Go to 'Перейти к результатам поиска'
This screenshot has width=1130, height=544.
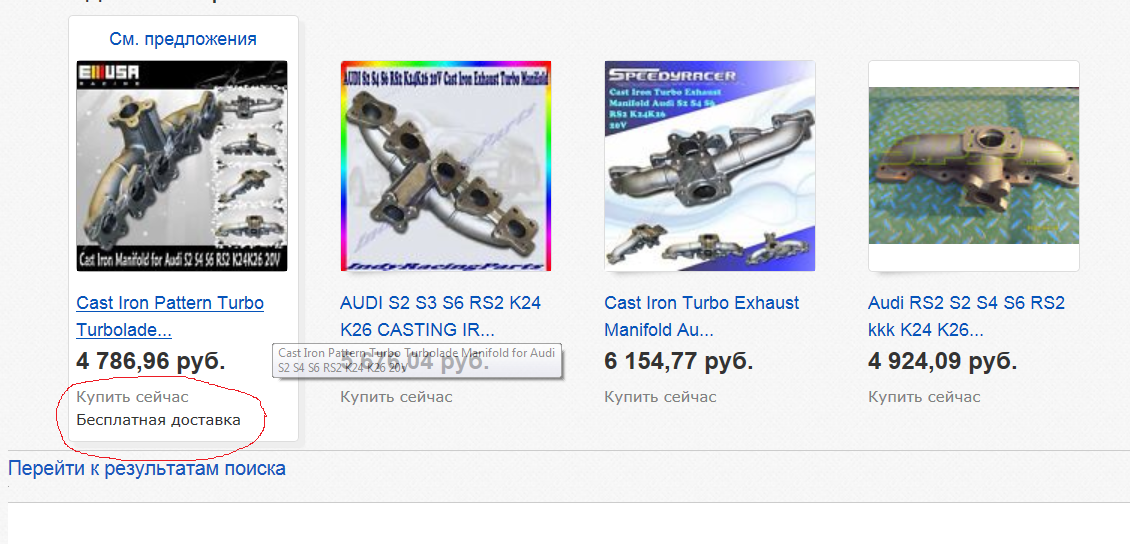(x=147, y=469)
